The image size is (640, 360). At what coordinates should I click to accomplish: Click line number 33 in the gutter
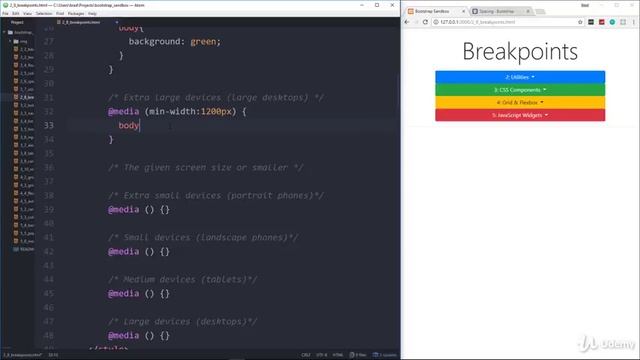point(49,125)
